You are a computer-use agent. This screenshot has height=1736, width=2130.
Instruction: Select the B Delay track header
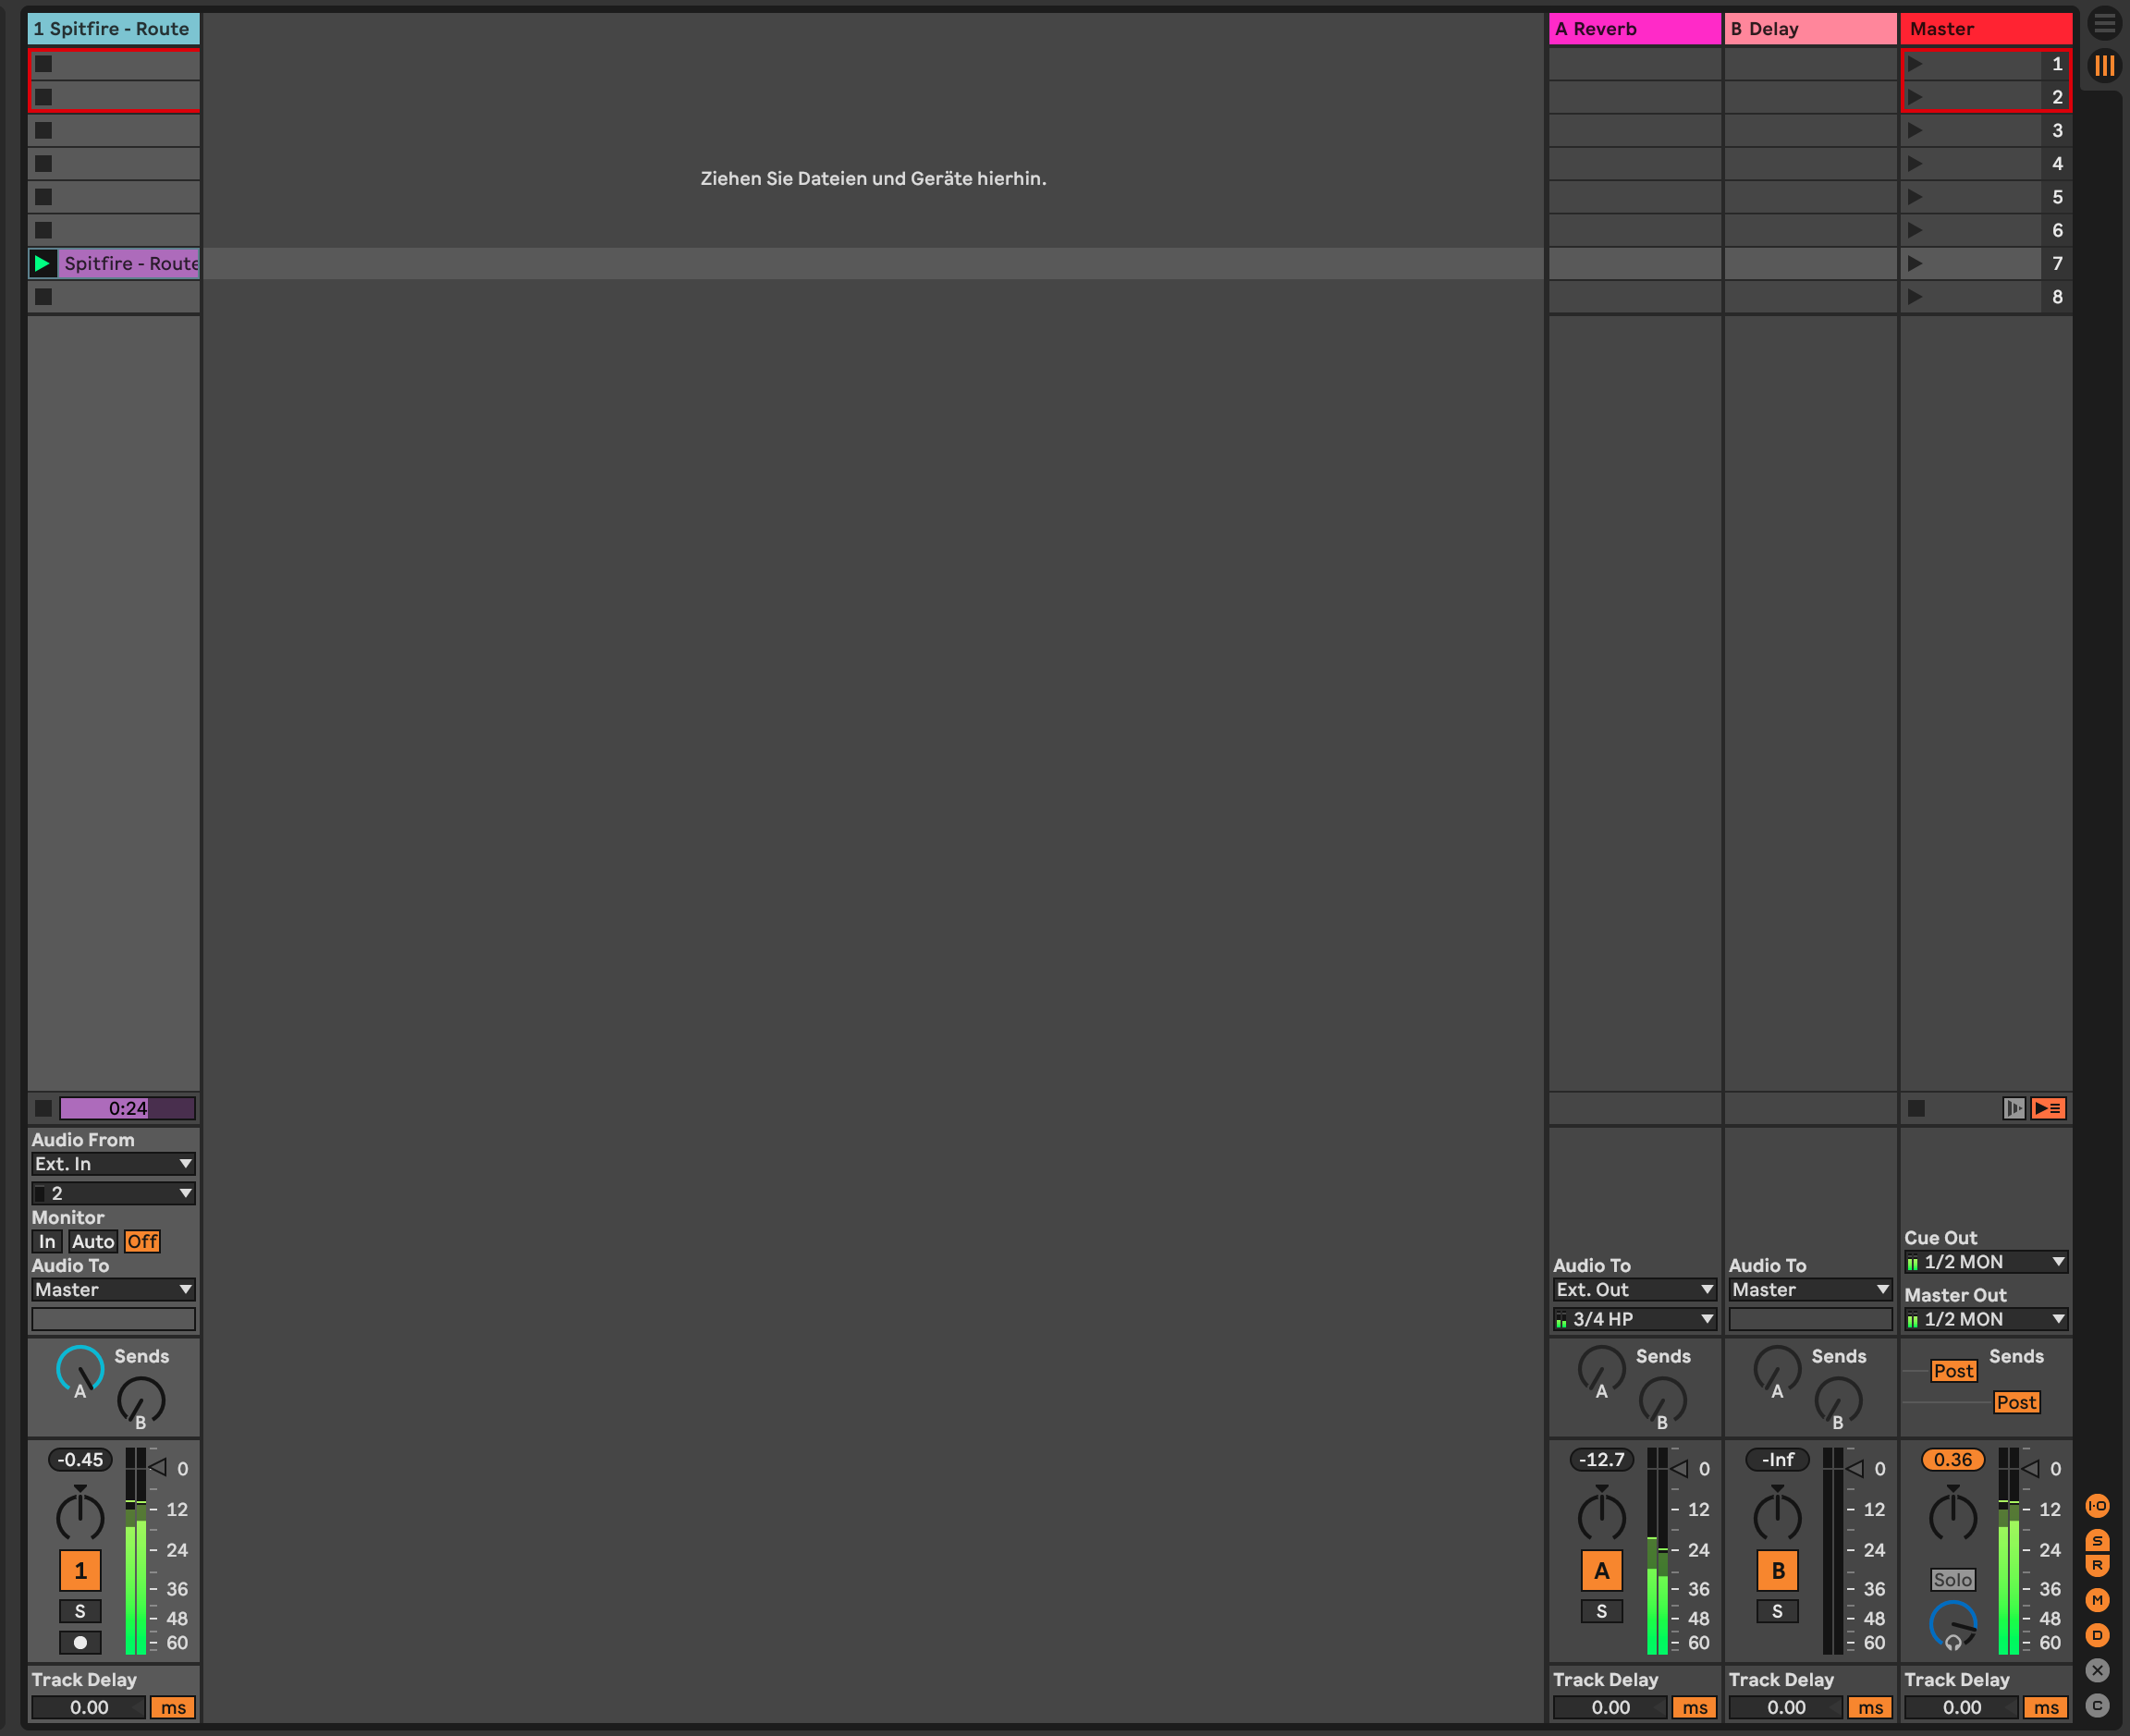(x=1809, y=29)
